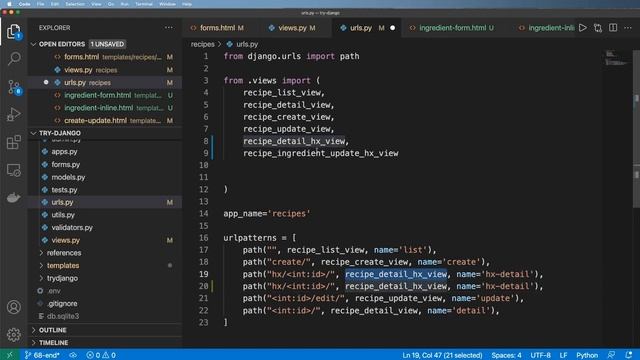The height and width of the screenshot is (360, 640).
Task: Open notifications bell in status bar
Action: click(629, 355)
